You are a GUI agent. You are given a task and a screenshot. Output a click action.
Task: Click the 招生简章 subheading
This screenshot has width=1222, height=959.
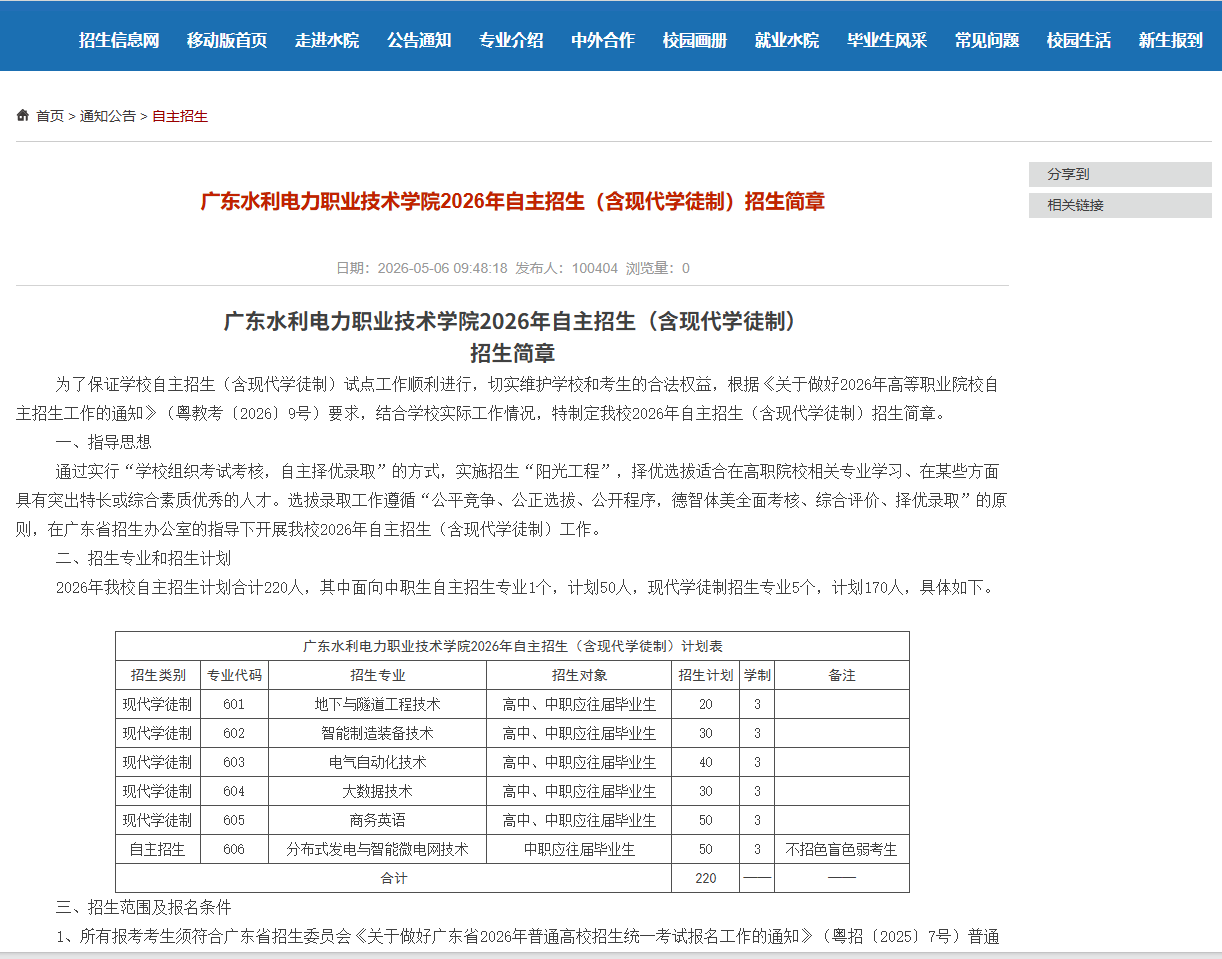[512, 353]
